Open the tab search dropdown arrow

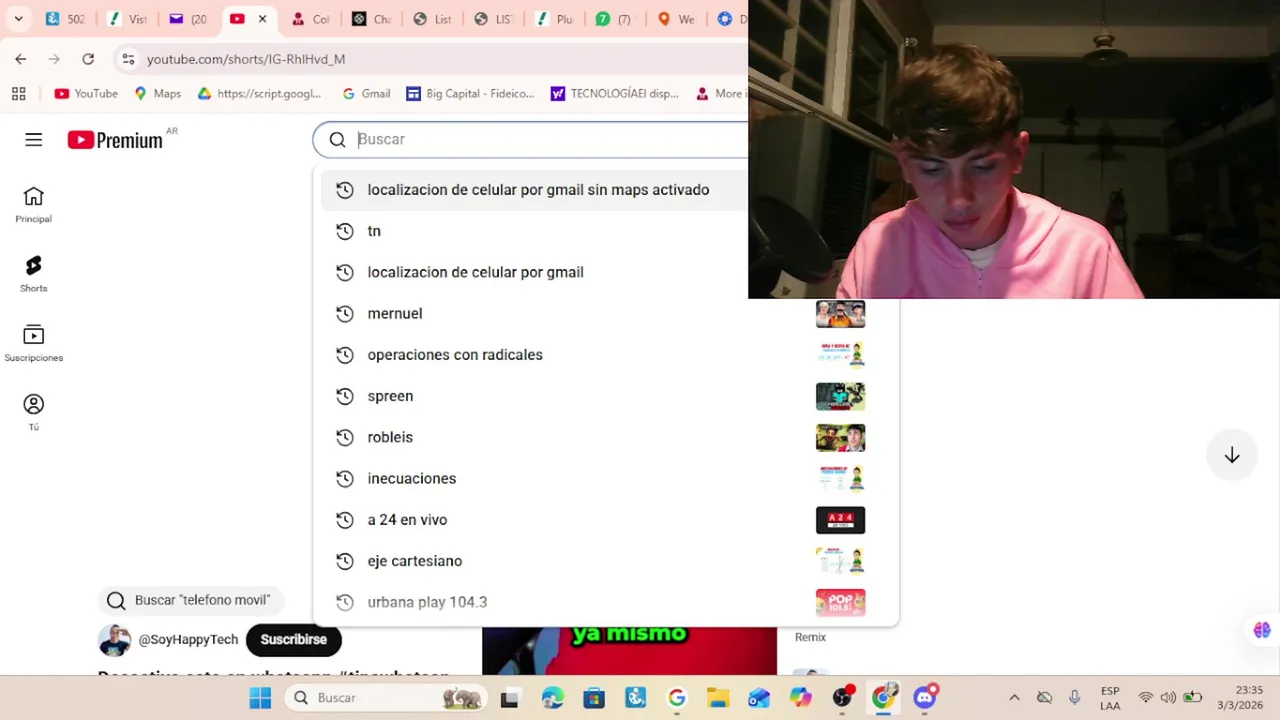pos(18,19)
